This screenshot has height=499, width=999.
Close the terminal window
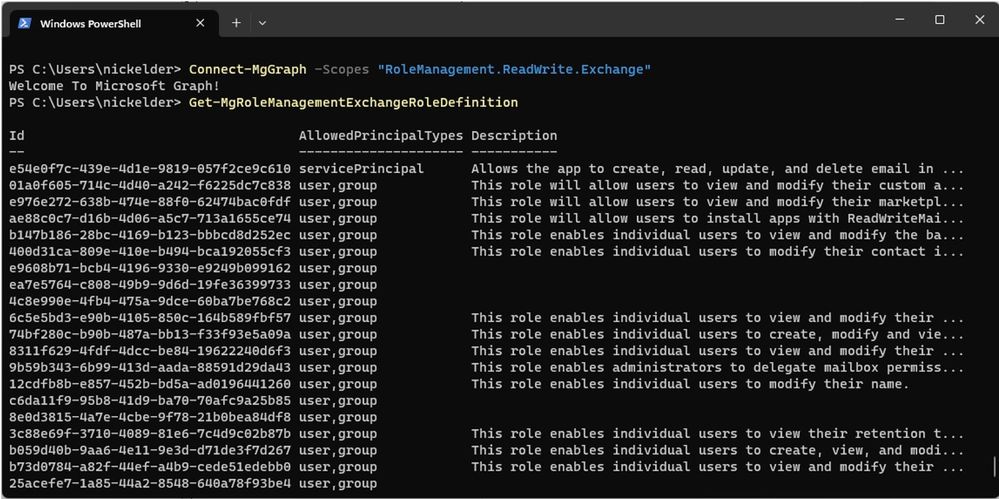click(x=980, y=20)
